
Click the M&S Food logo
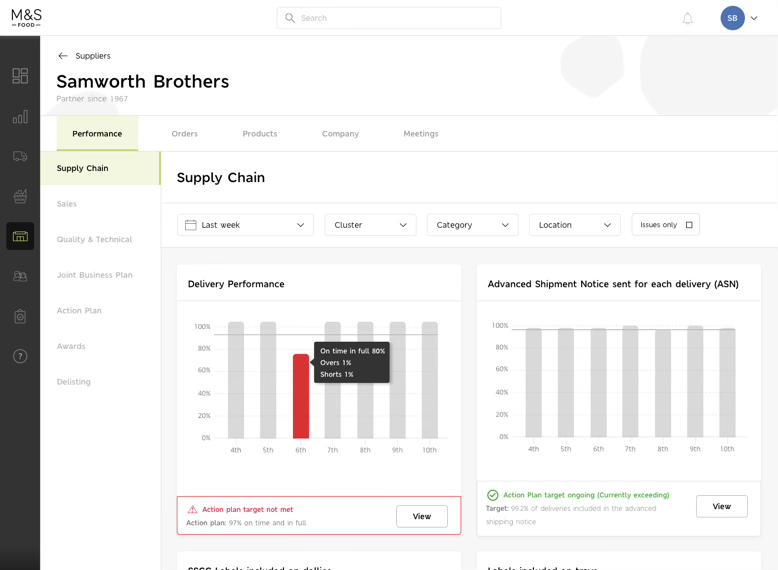pos(26,18)
